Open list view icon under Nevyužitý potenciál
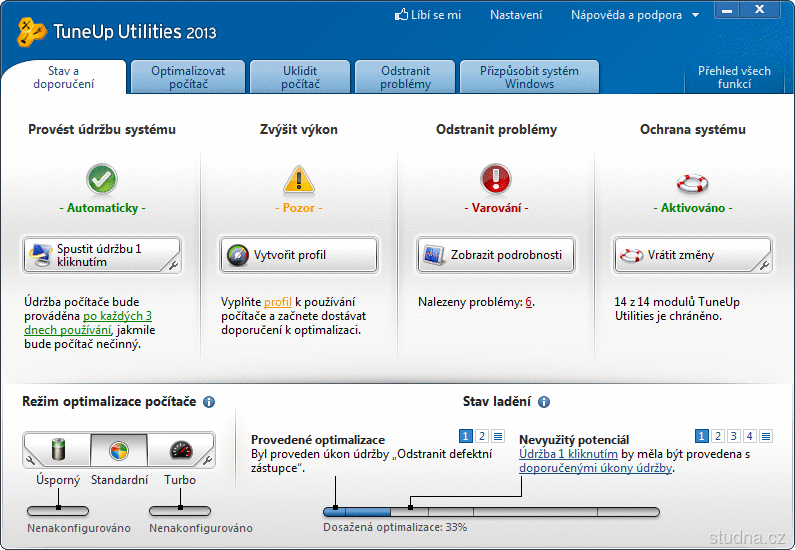Image resolution: width=795 pixels, height=550 pixels. [766, 436]
